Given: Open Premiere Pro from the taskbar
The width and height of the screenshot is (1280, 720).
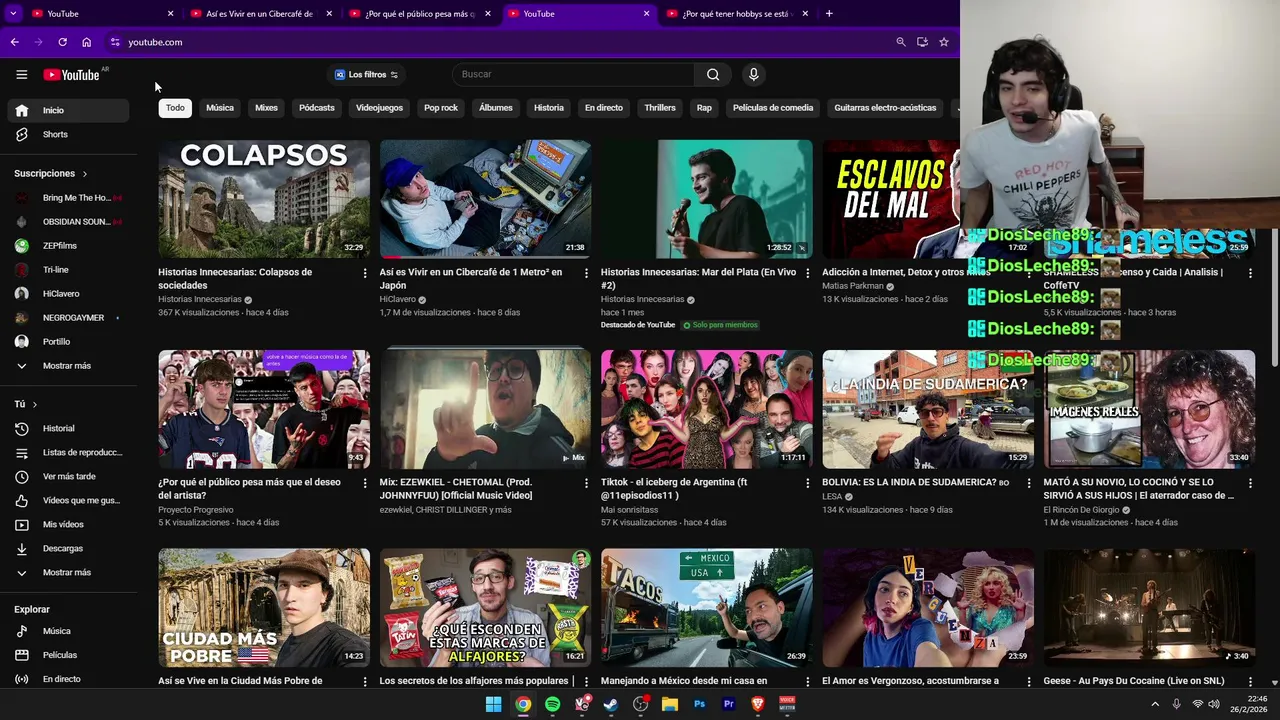Looking at the screenshot, I should click(x=728, y=704).
